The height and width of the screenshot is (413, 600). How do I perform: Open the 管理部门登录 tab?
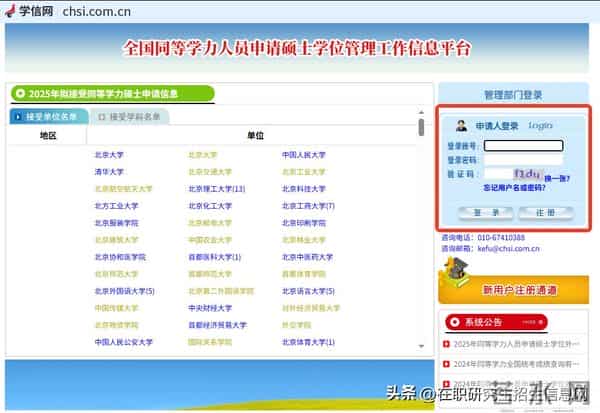click(513, 95)
